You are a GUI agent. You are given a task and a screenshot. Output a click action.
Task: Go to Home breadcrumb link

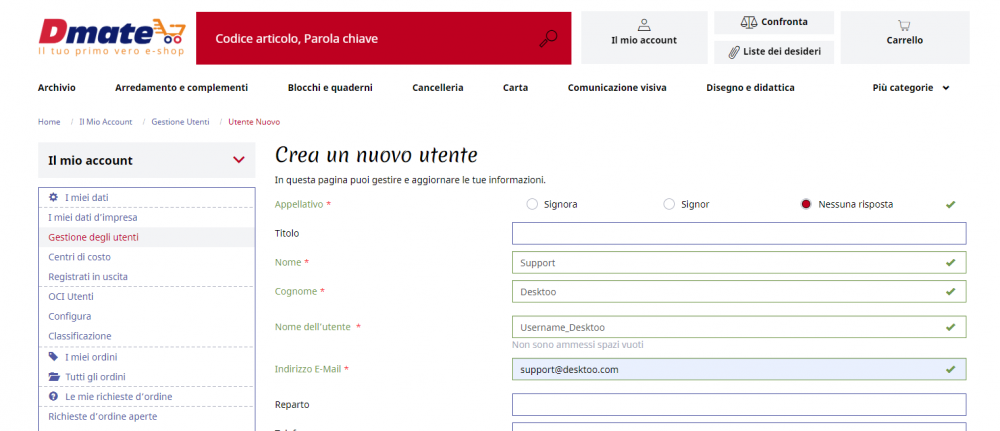[x=49, y=122]
